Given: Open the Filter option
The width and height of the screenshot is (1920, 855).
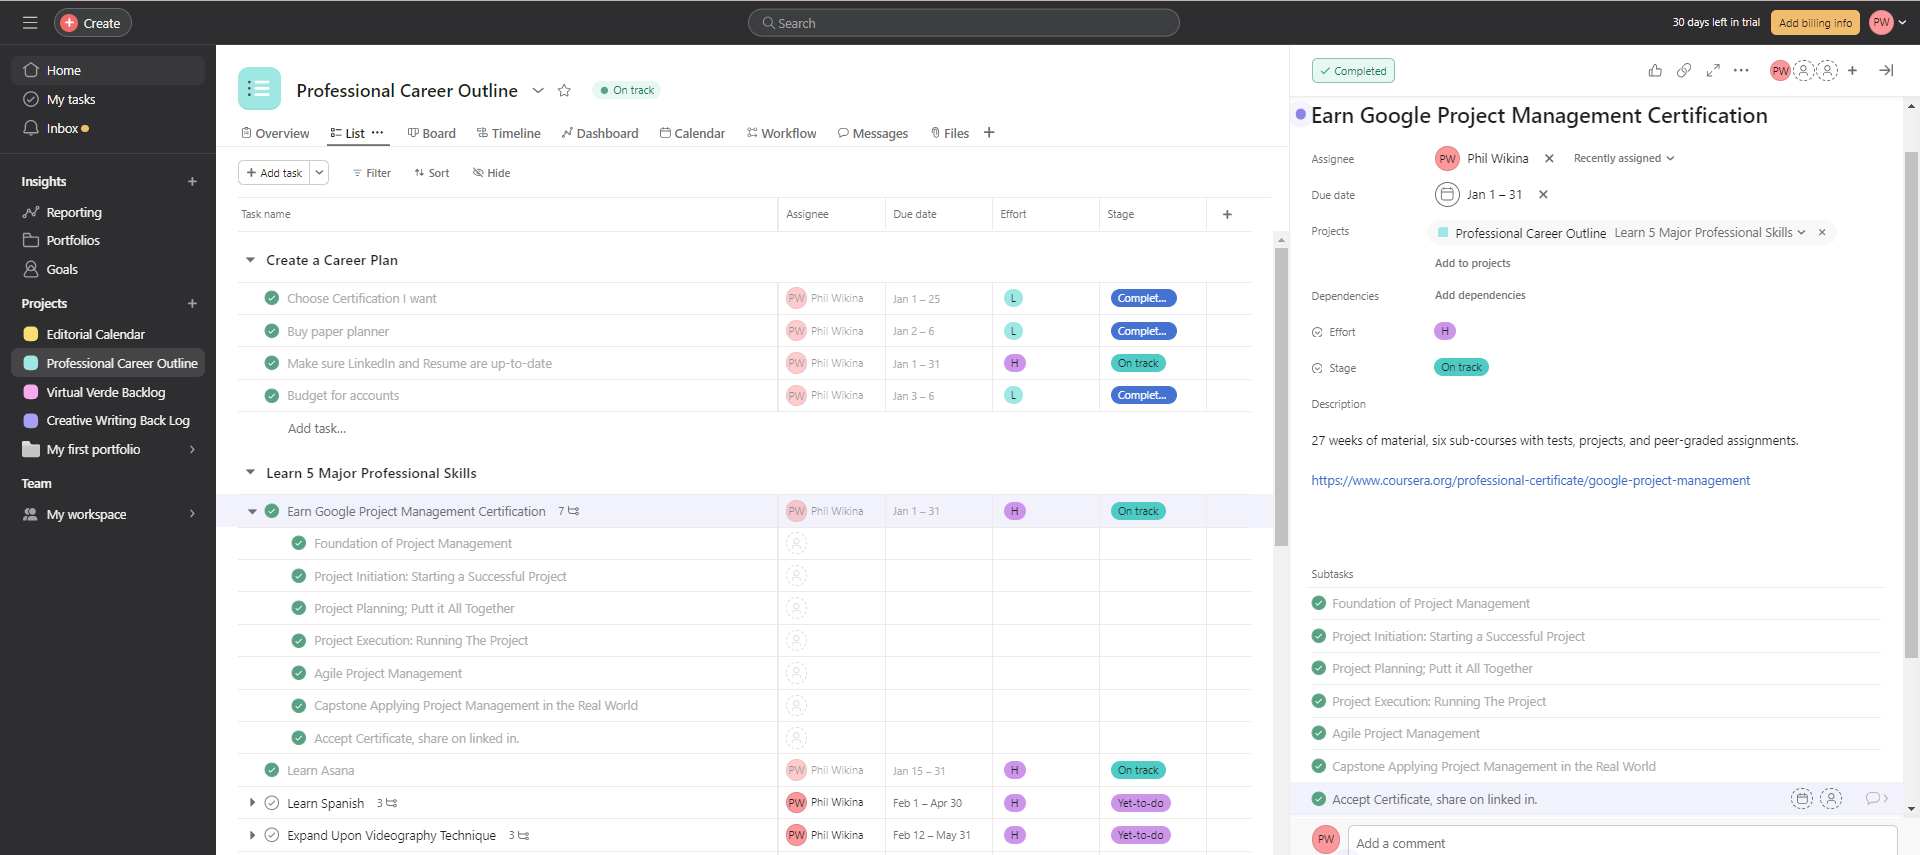Looking at the screenshot, I should [371, 173].
